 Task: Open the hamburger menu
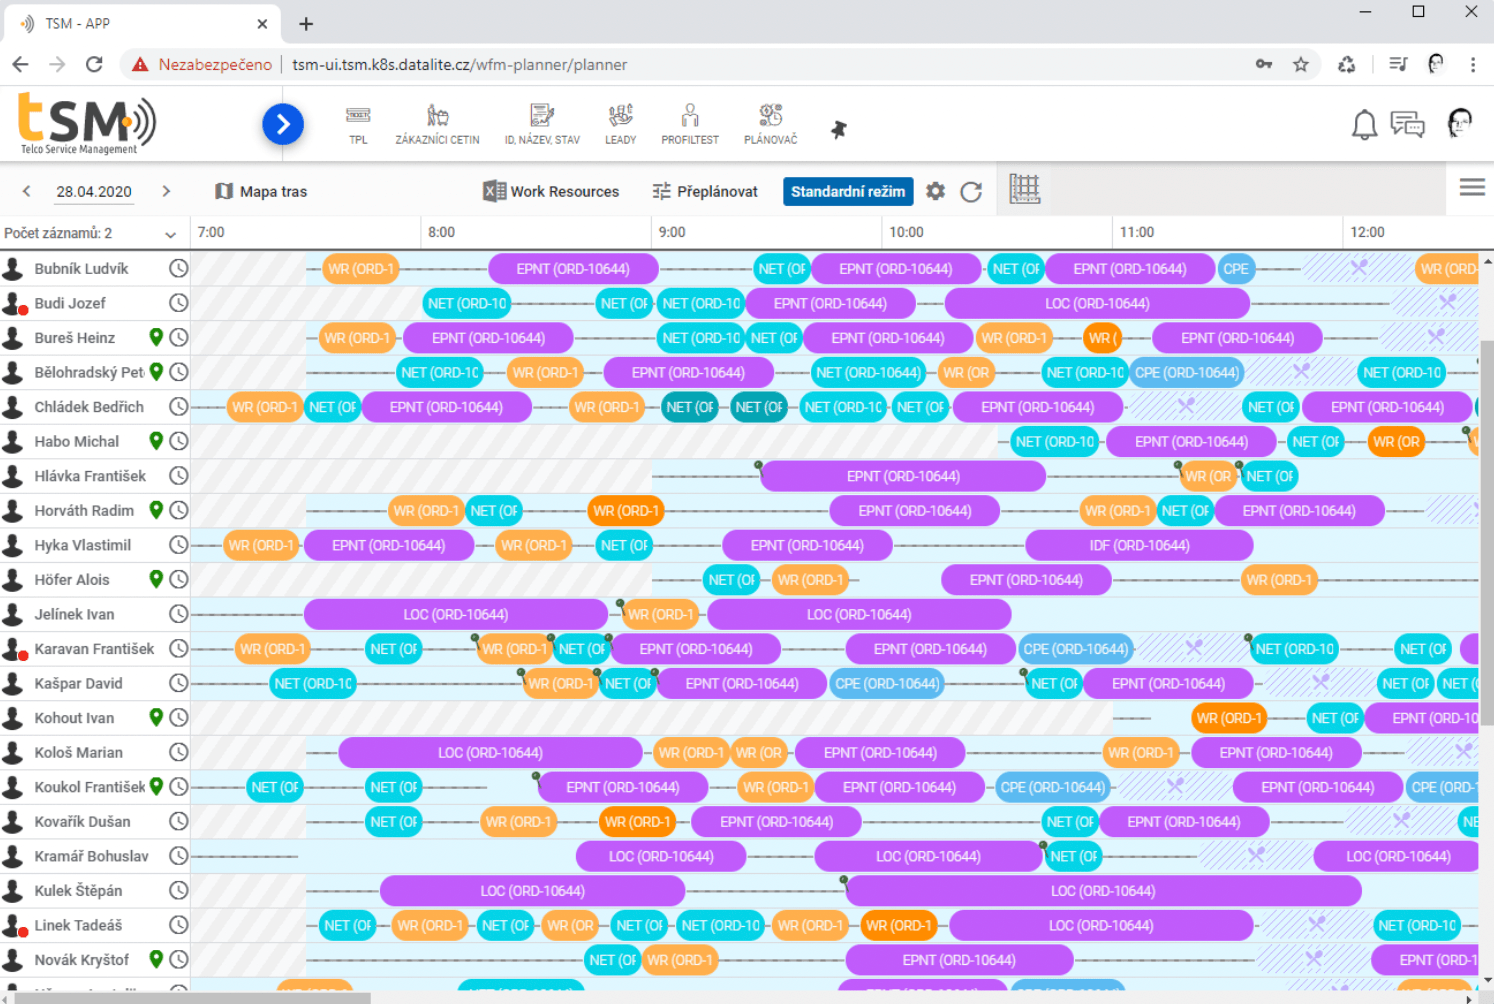coord(1472,187)
